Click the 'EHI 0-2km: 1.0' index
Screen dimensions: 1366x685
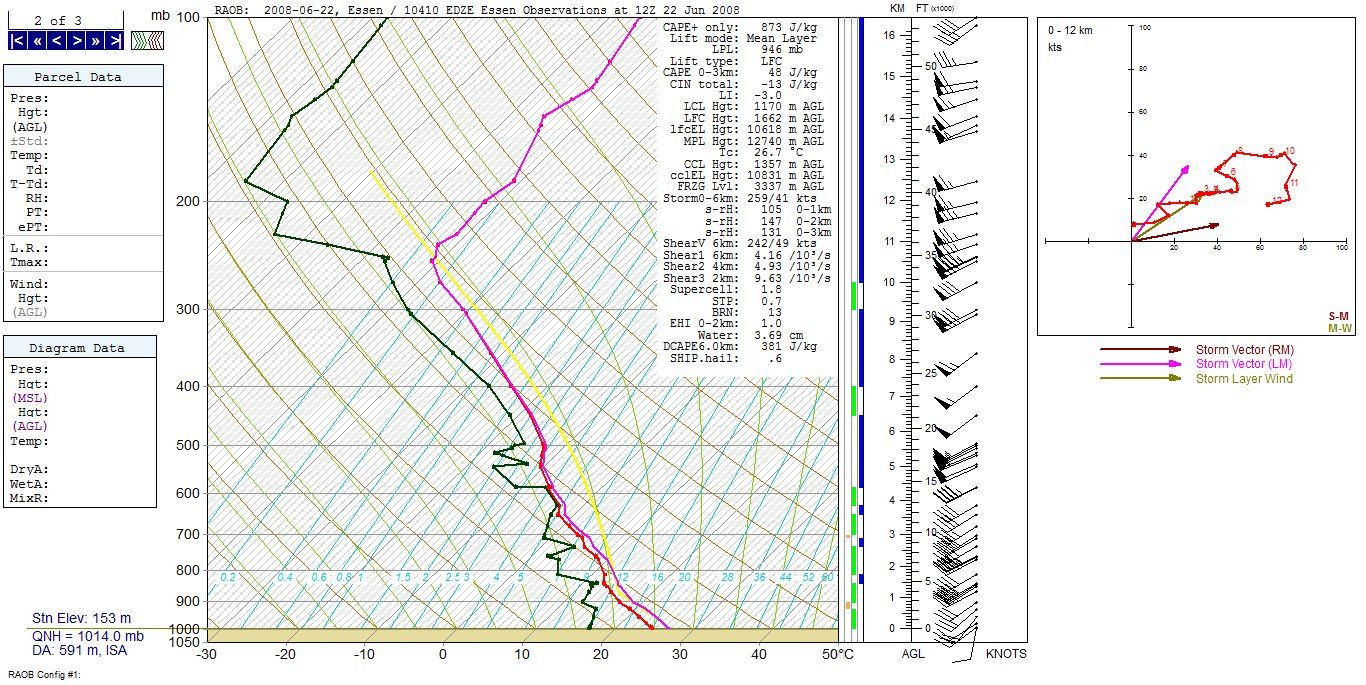coord(726,323)
